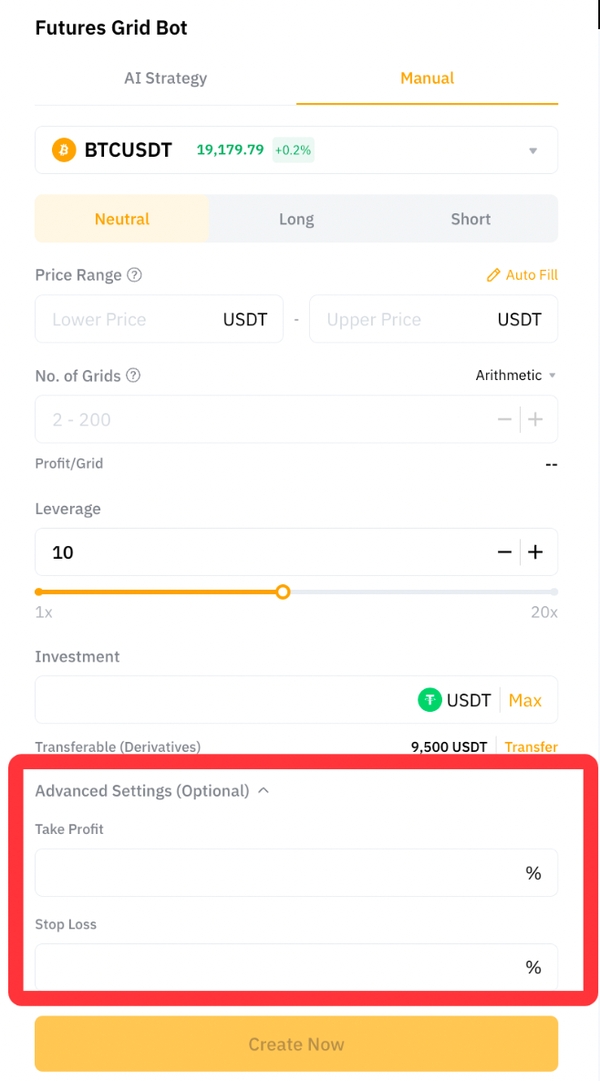Collapse the Advanced Settings section

click(264, 791)
